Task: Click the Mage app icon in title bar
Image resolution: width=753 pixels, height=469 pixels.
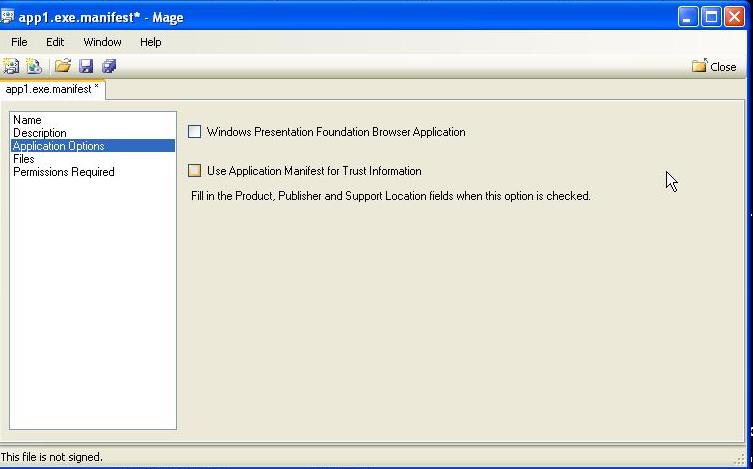Action: pyautogui.click(x=7, y=17)
